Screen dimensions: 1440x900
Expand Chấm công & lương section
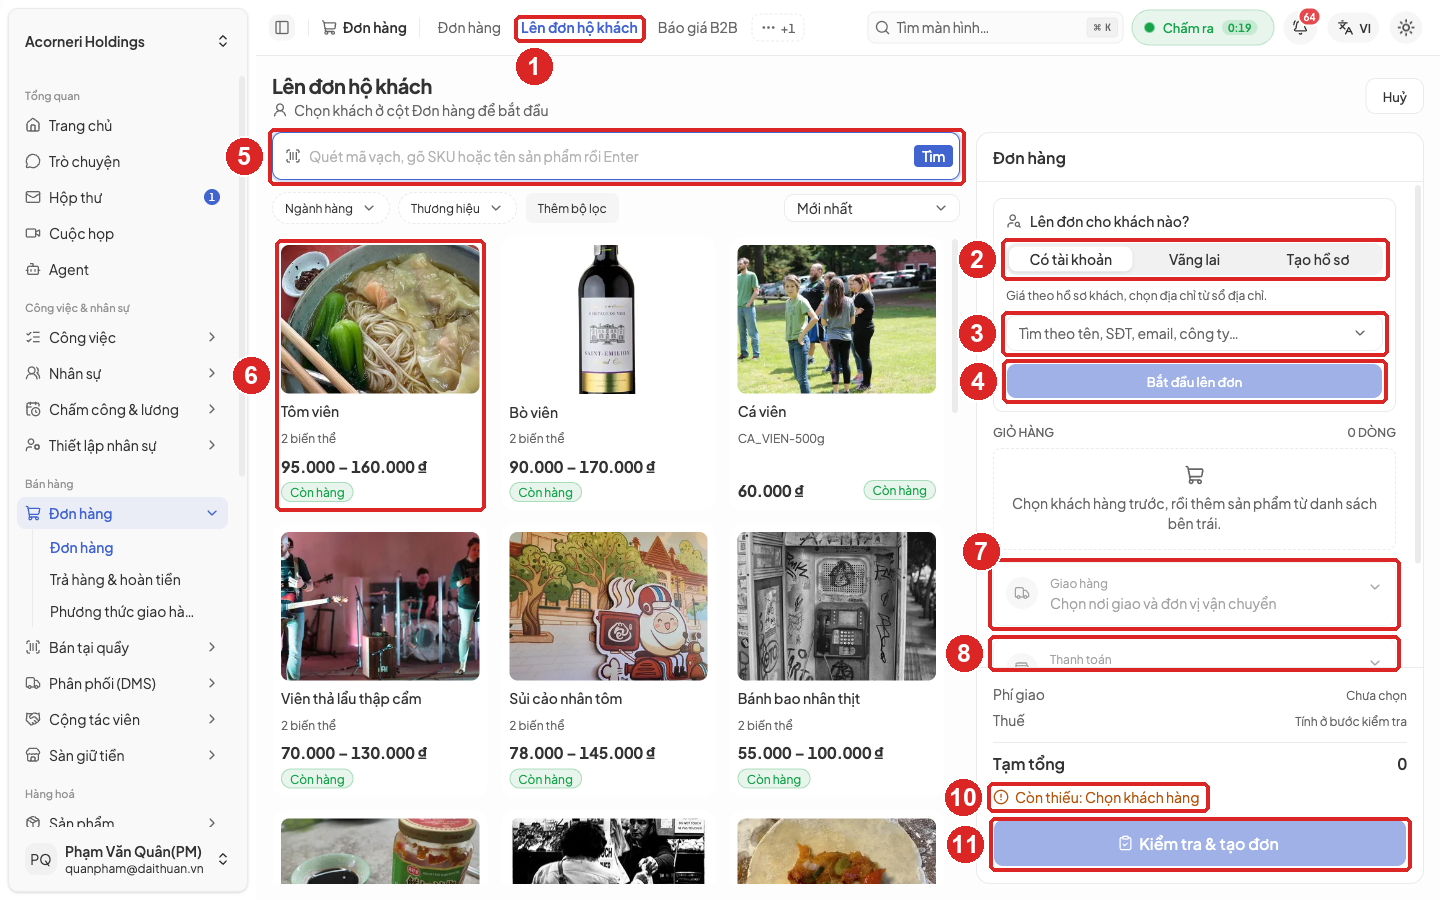click(122, 410)
